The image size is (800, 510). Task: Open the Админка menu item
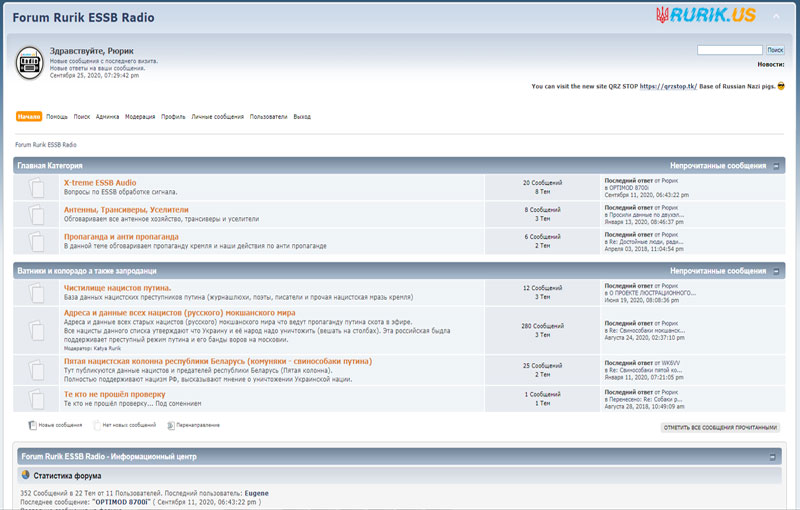107,117
